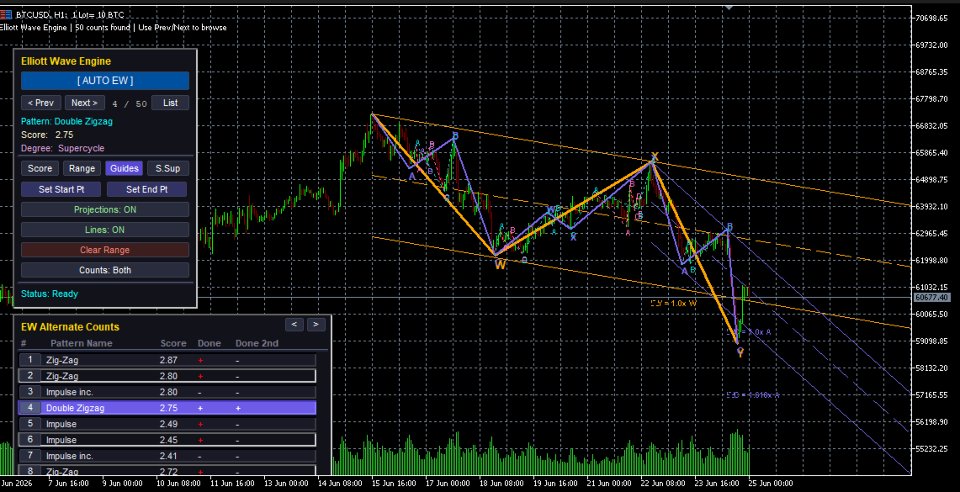The width and height of the screenshot is (960, 492).
Task: Click Set Start Pt button
Action: (61, 189)
